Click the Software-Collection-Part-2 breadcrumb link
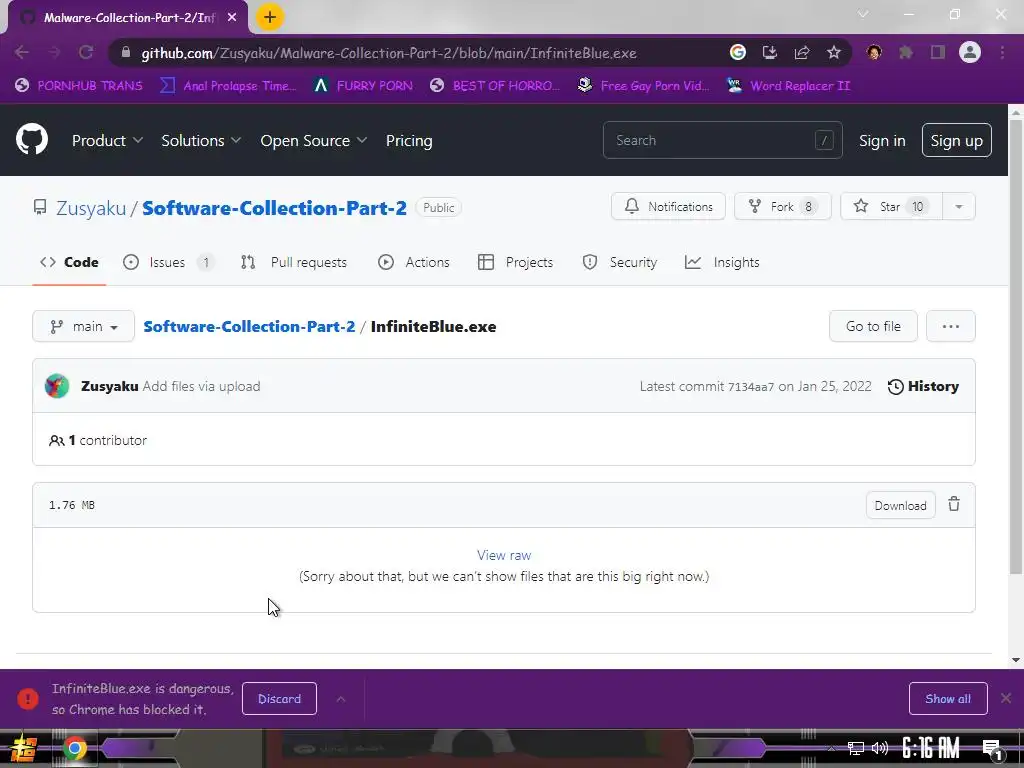The width and height of the screenshot is (1024, 768). [249, 327]
